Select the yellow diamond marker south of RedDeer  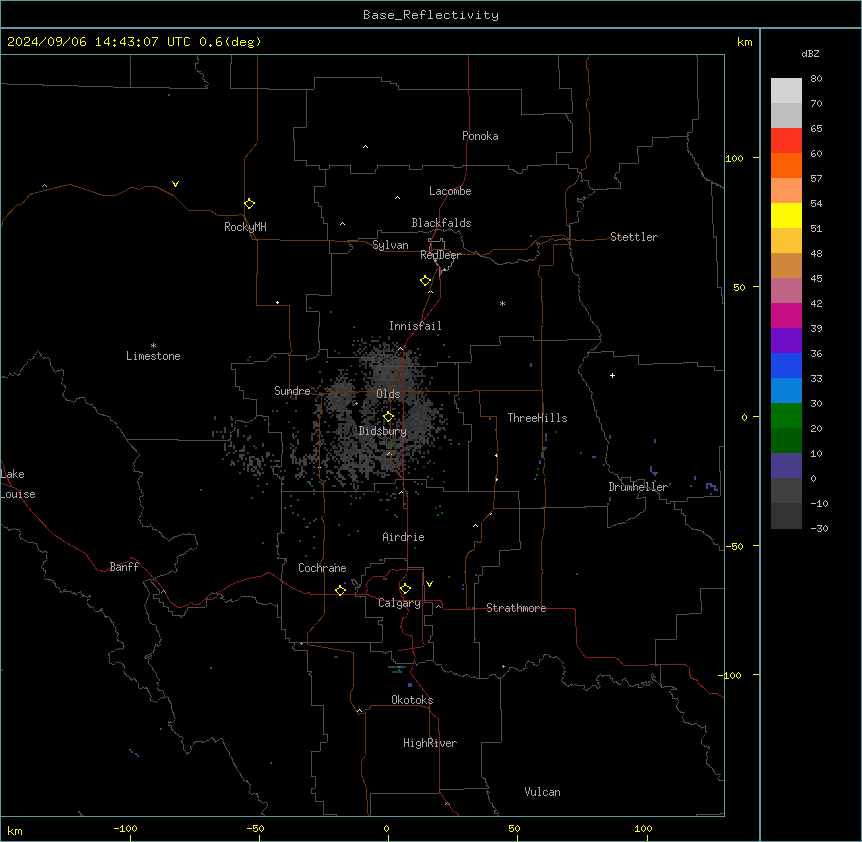pos(426,281)
